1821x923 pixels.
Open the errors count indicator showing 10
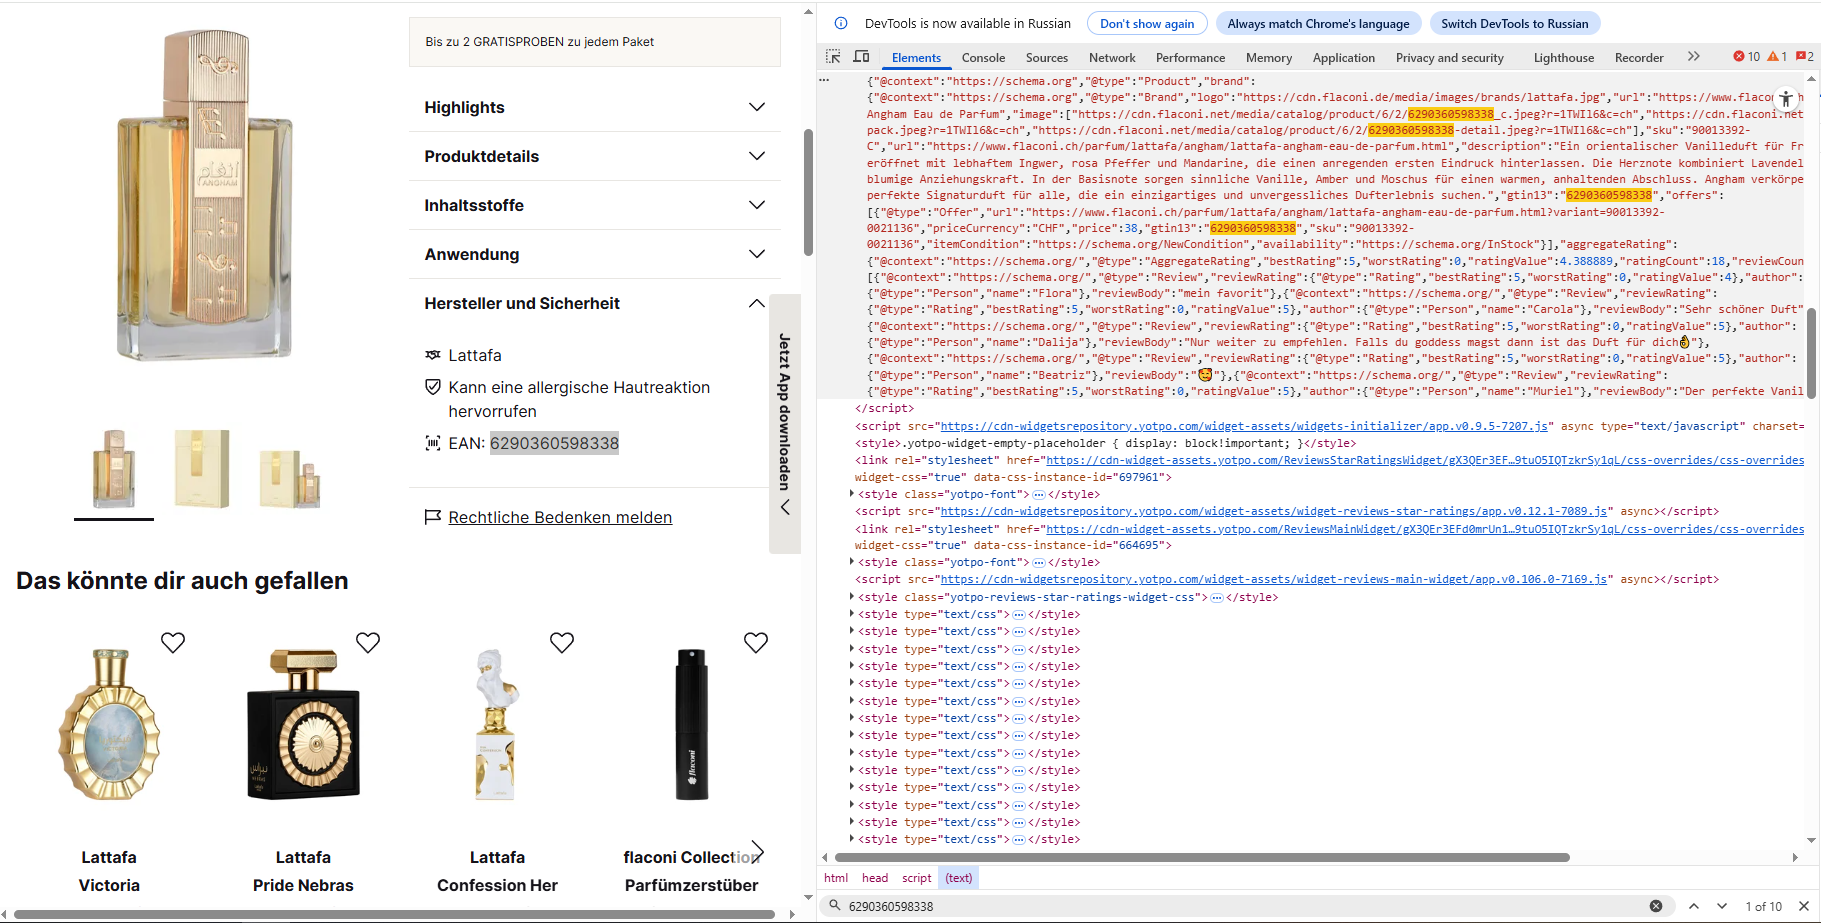(1747, 57)
